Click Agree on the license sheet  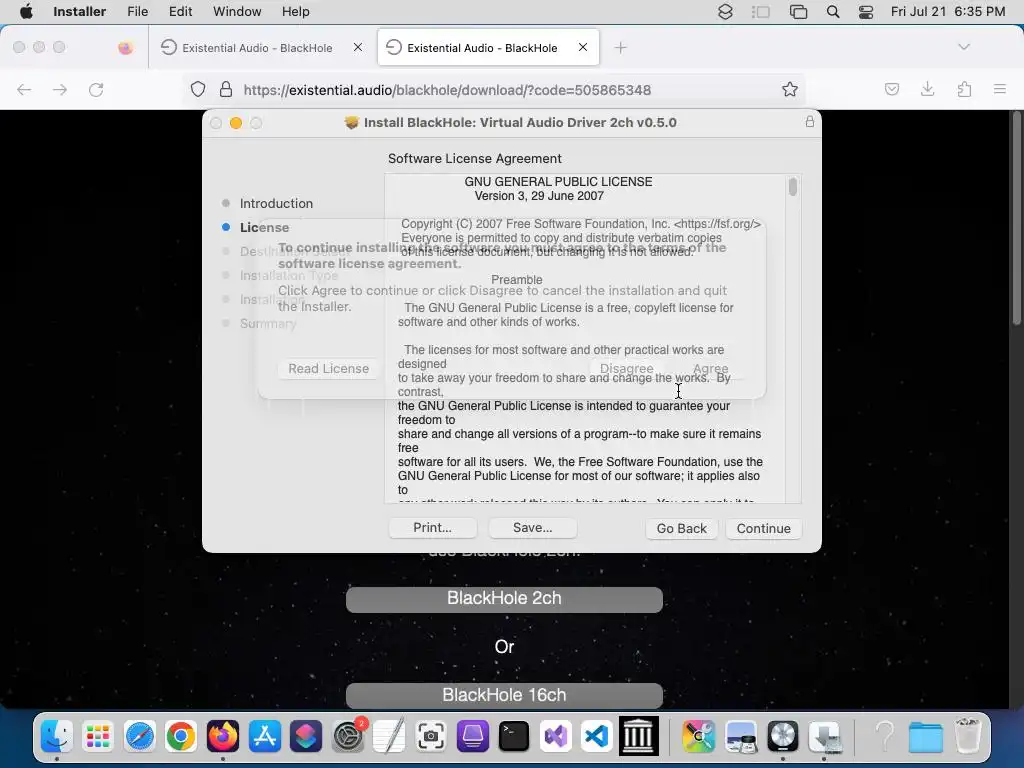click(x=711, y=368)
